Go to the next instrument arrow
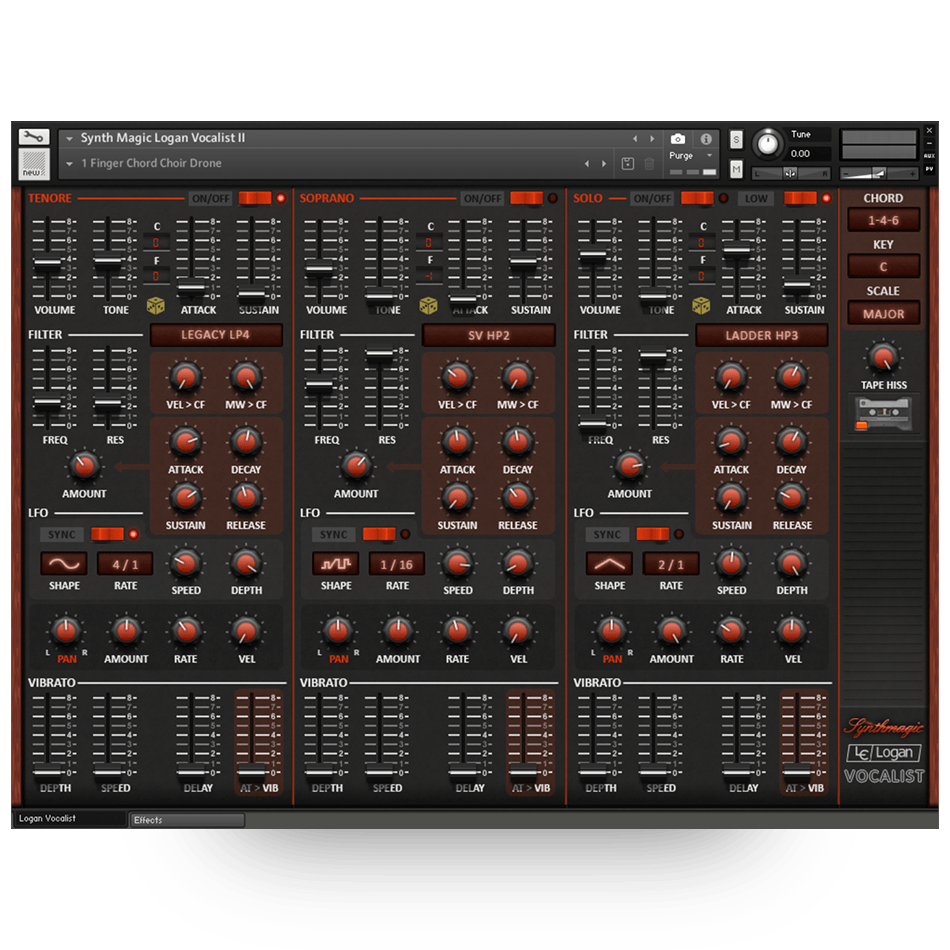The width and height of the screenshot is (950, 950). 652,139
